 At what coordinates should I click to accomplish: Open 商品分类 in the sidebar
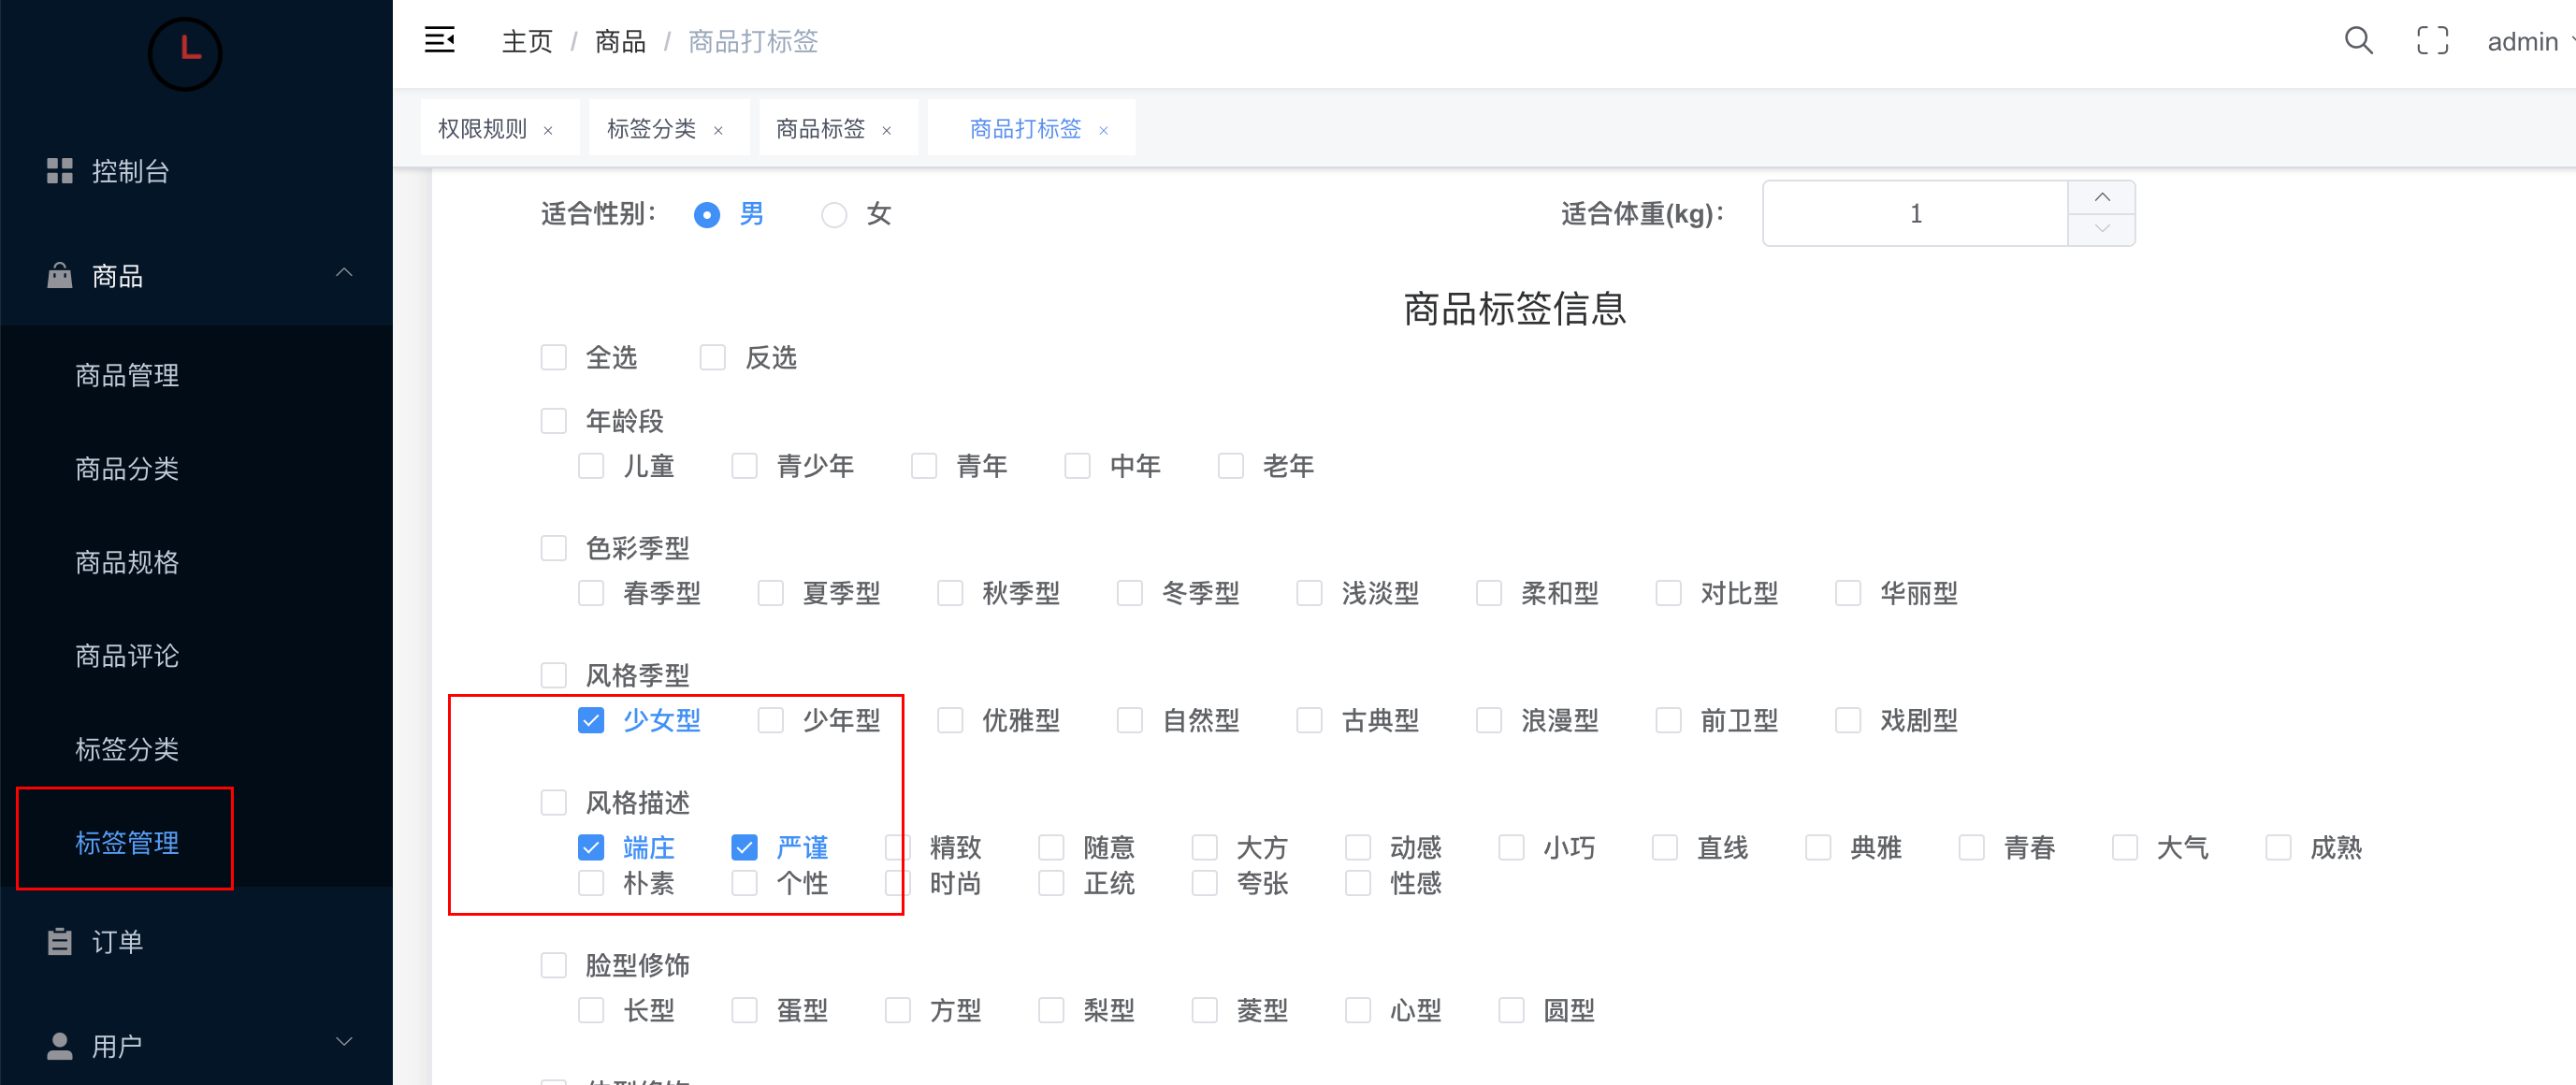click(127, 468)
